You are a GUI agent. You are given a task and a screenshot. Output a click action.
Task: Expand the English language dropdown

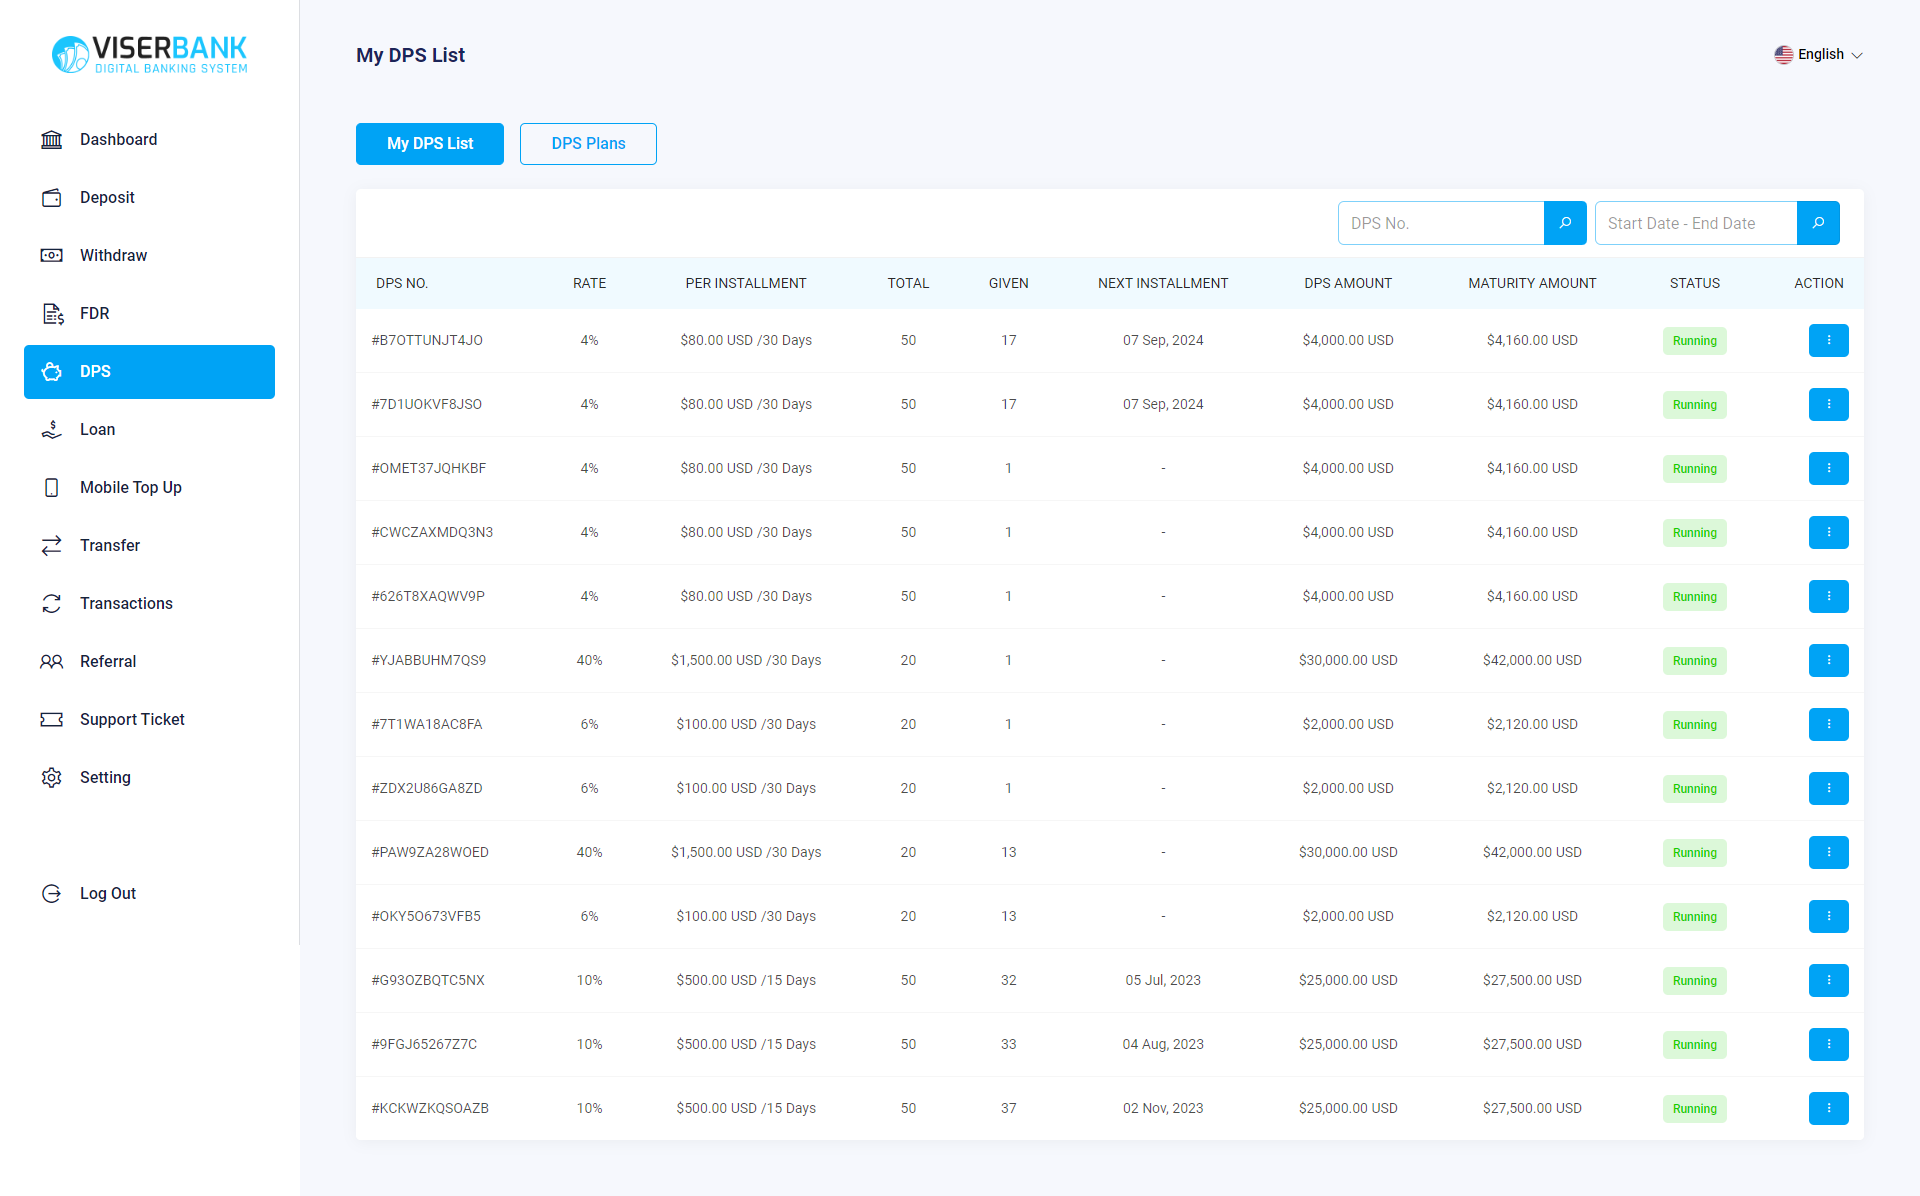click(1818, 55)
